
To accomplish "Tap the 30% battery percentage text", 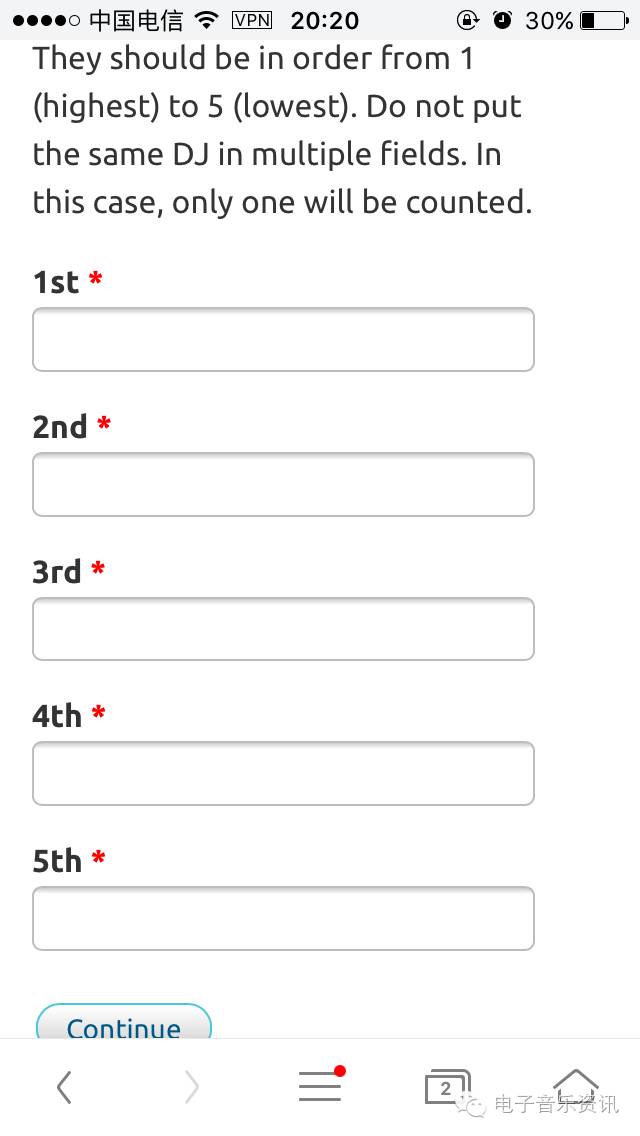I will (x=549, y=20).
